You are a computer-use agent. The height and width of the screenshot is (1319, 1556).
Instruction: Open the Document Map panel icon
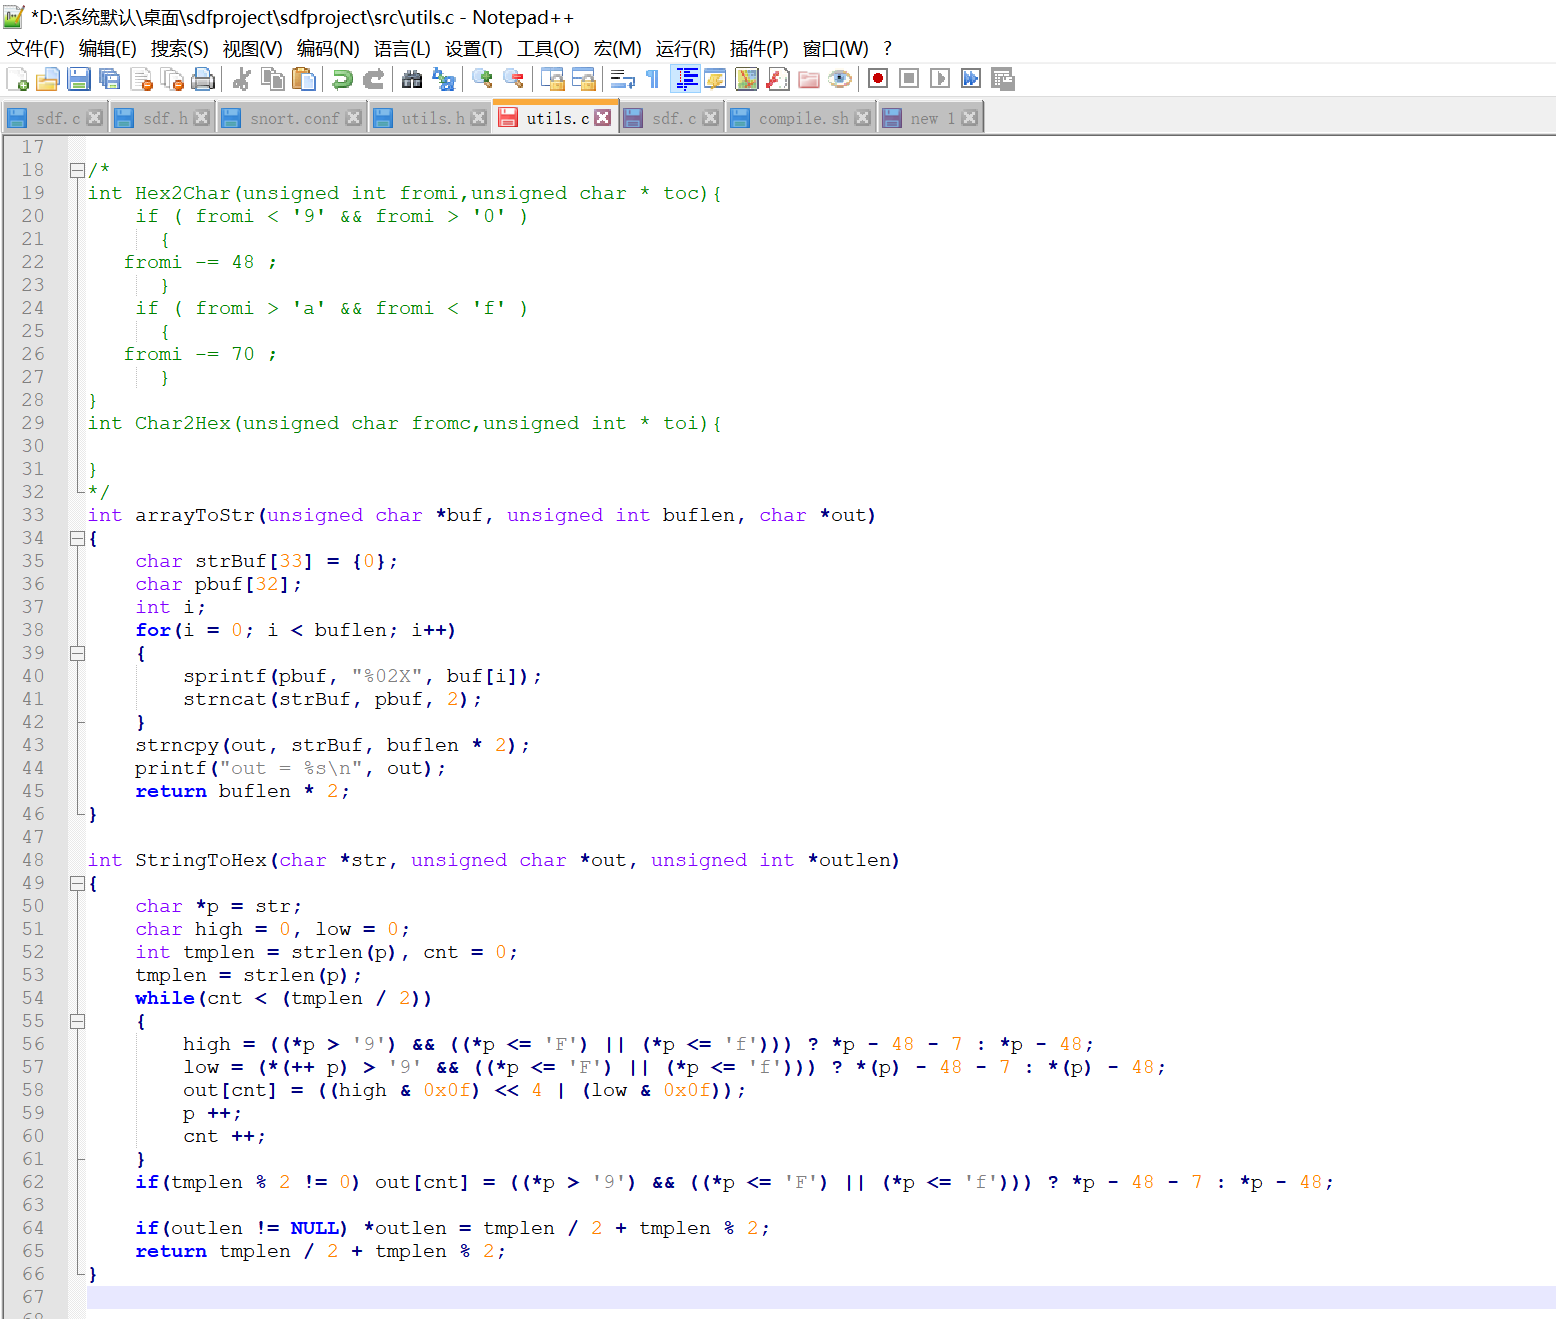point(746,79)
